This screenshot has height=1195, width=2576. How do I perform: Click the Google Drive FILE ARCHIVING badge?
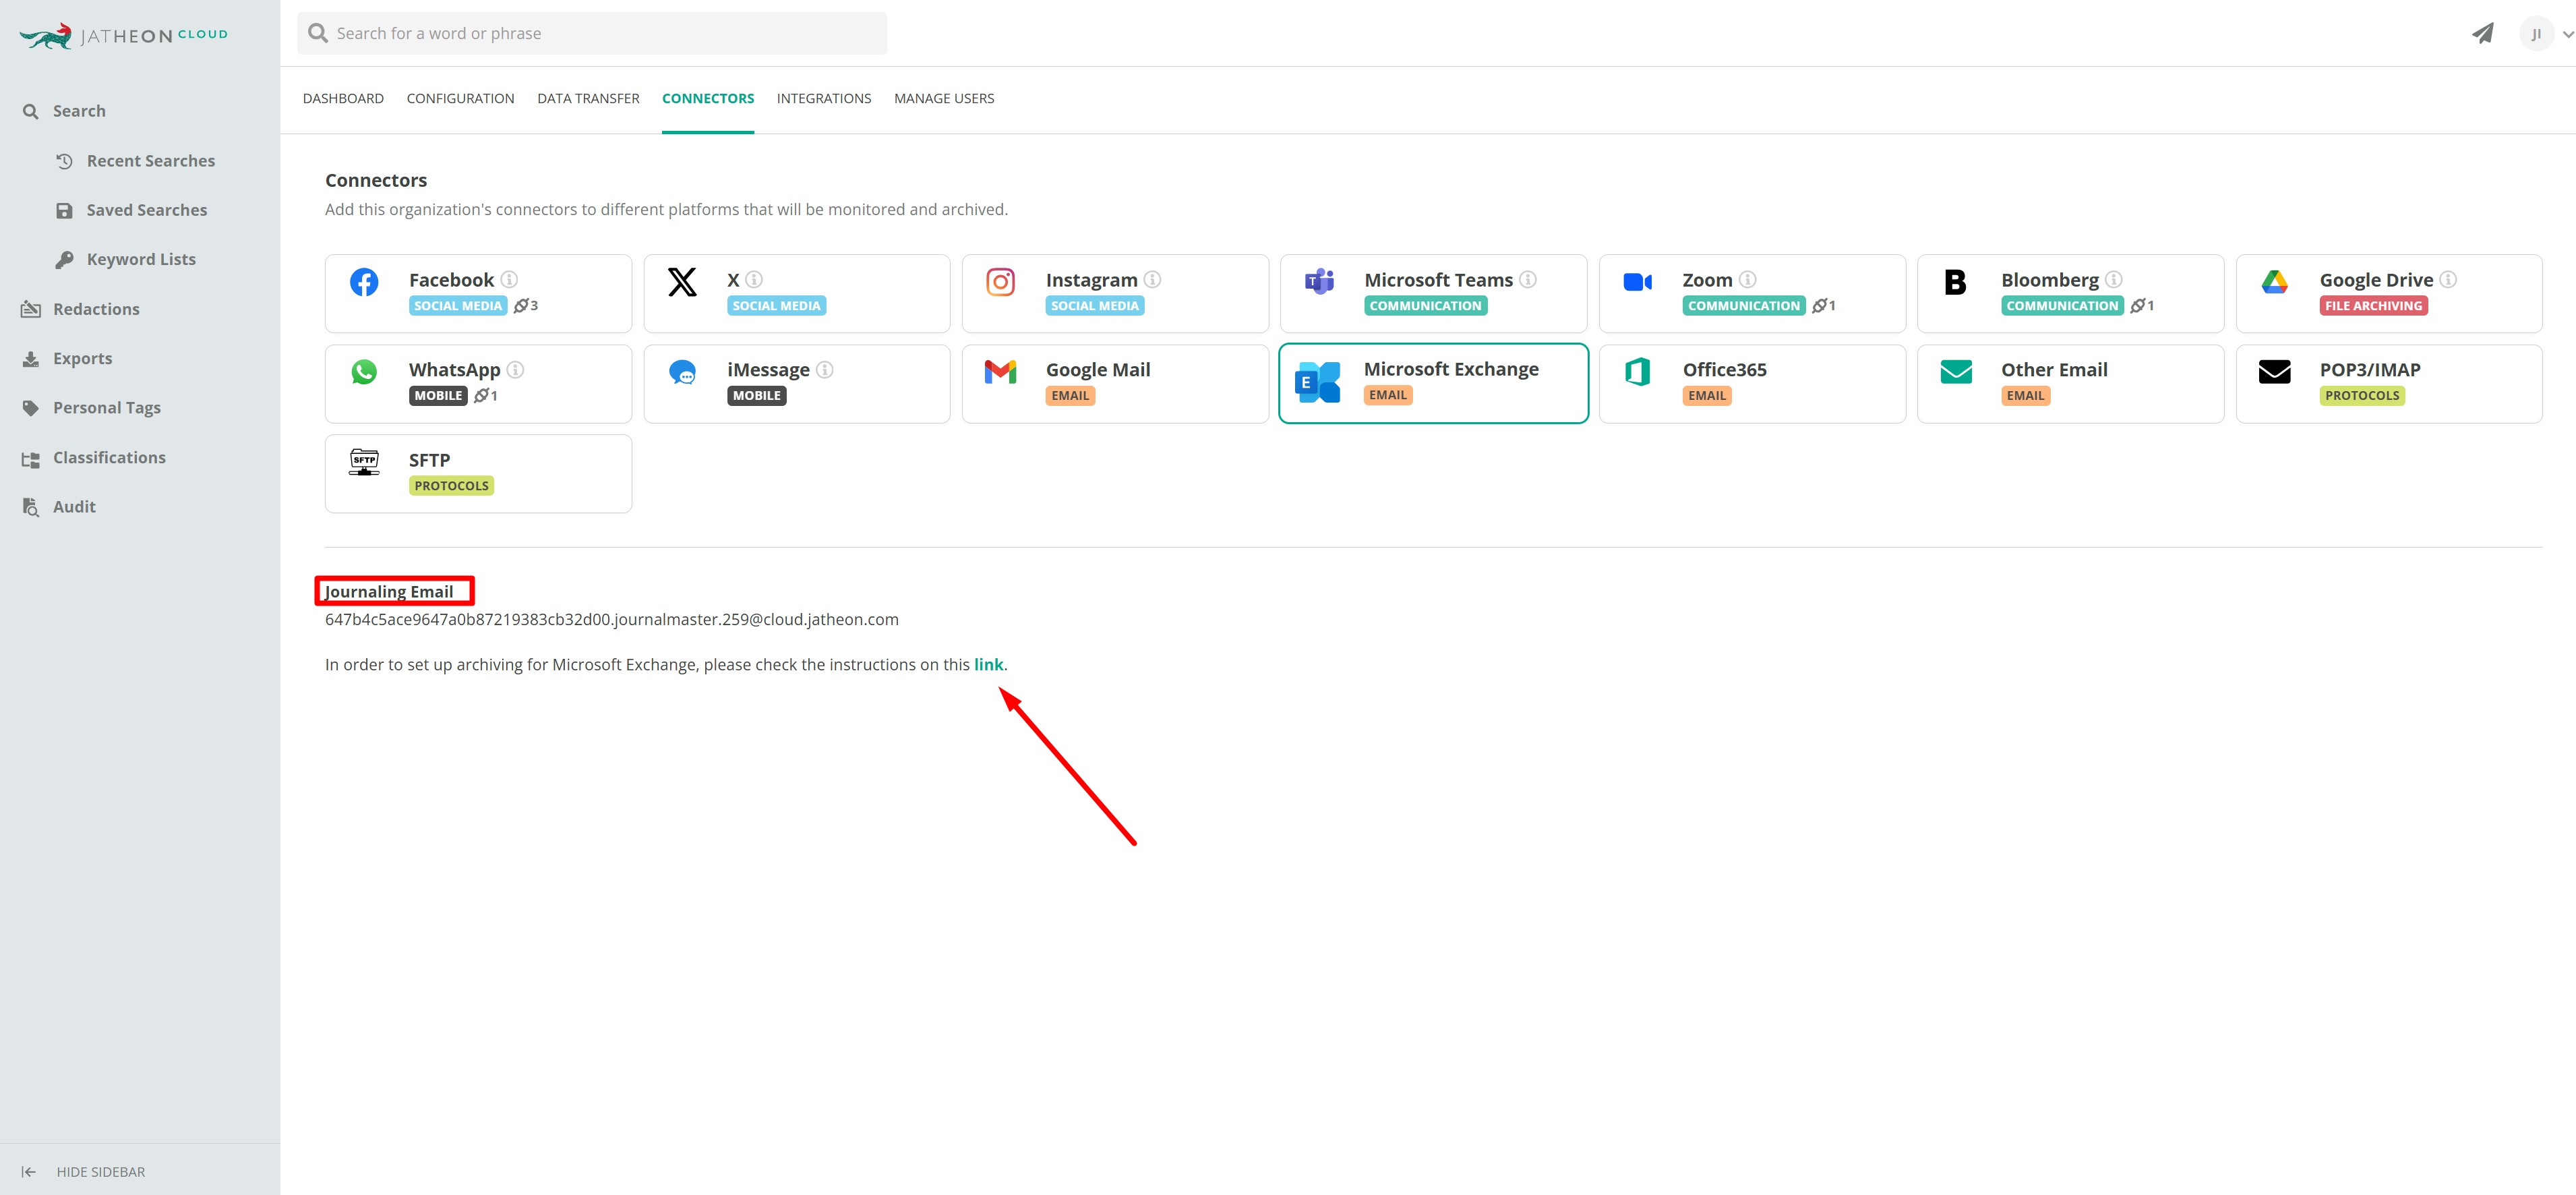click(x=2373, y=306)
